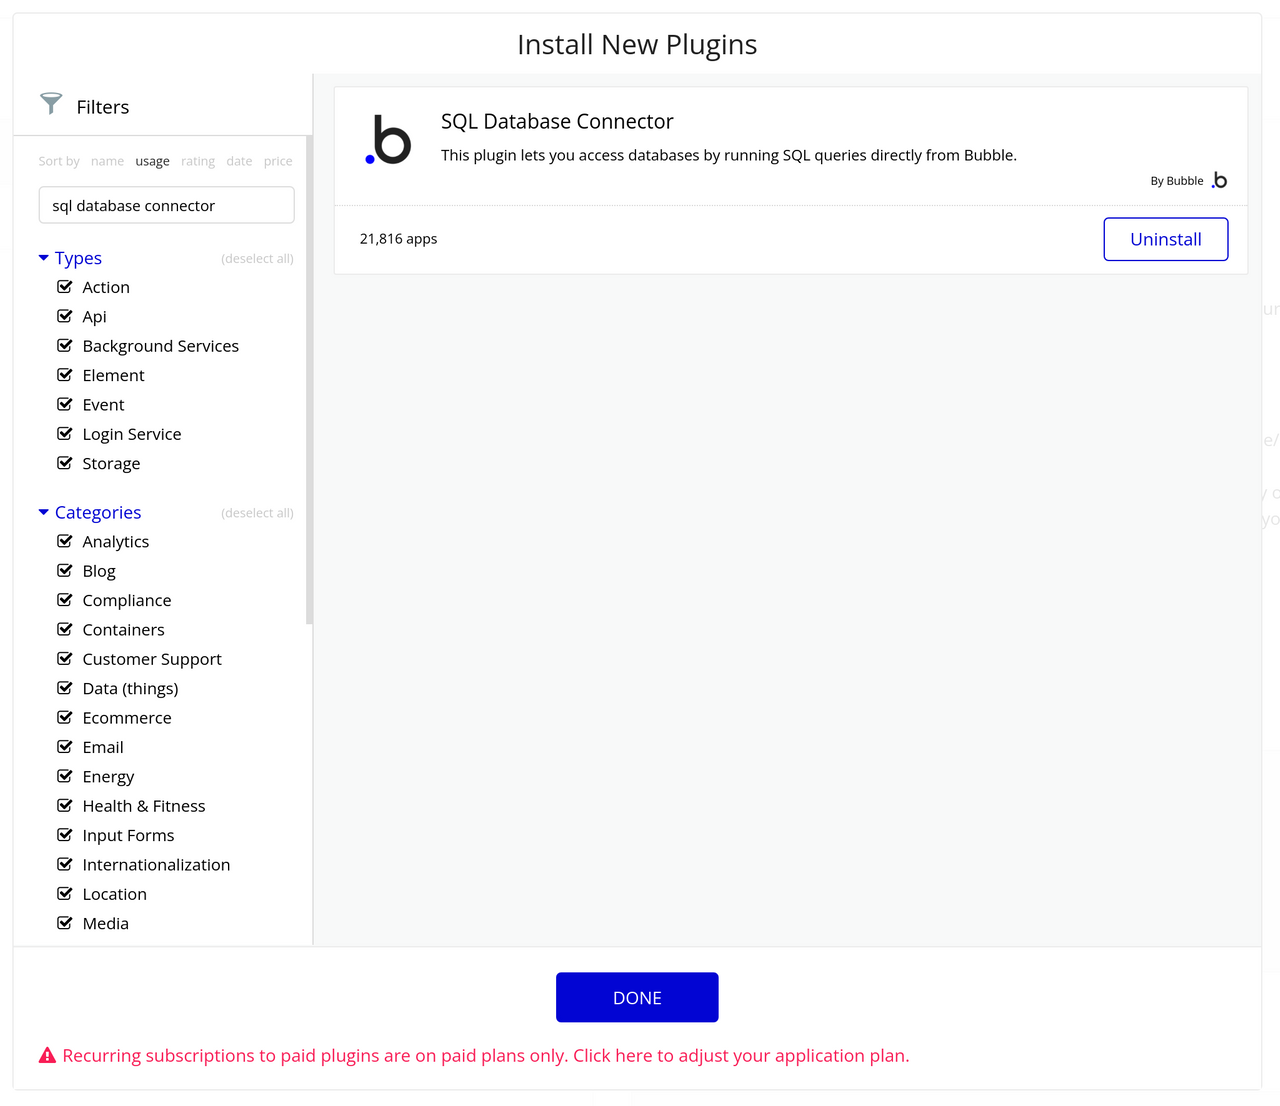The height and width of the screenshot is (1106, 1280).
Task: Toggle the Customer Support checkbox
Action: [65, 659]
